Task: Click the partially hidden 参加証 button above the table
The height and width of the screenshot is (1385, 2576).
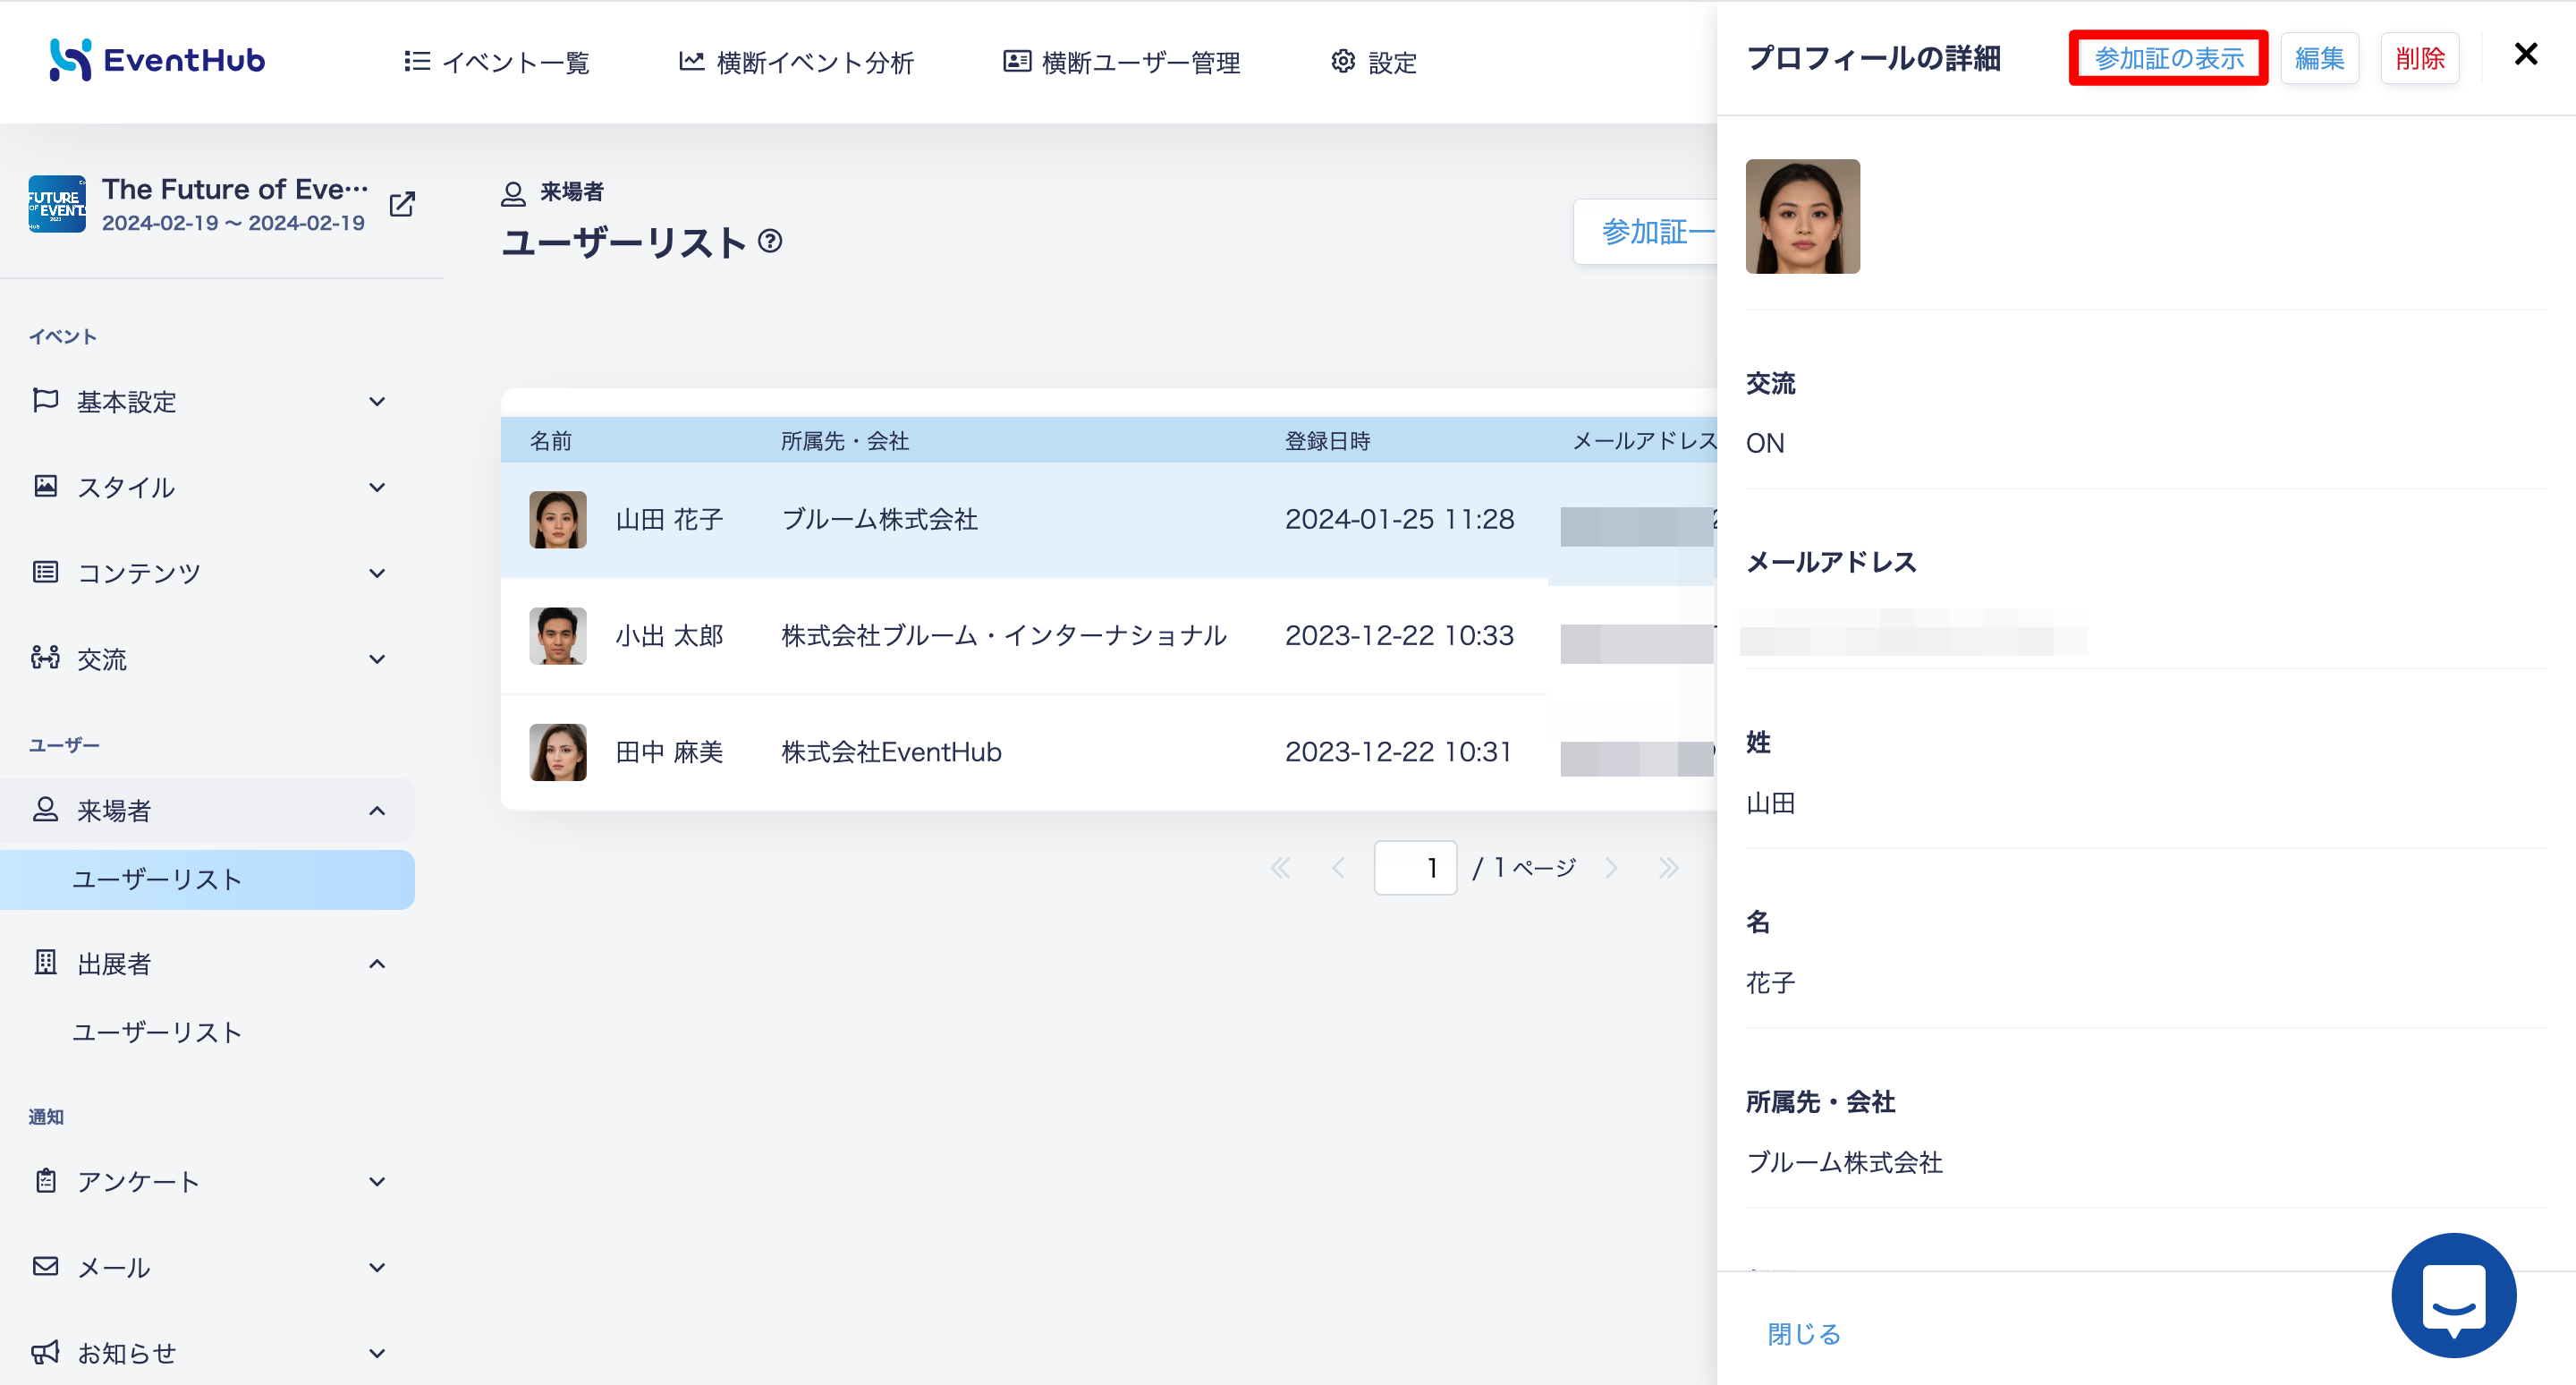Action: [x=1646, y=232]
